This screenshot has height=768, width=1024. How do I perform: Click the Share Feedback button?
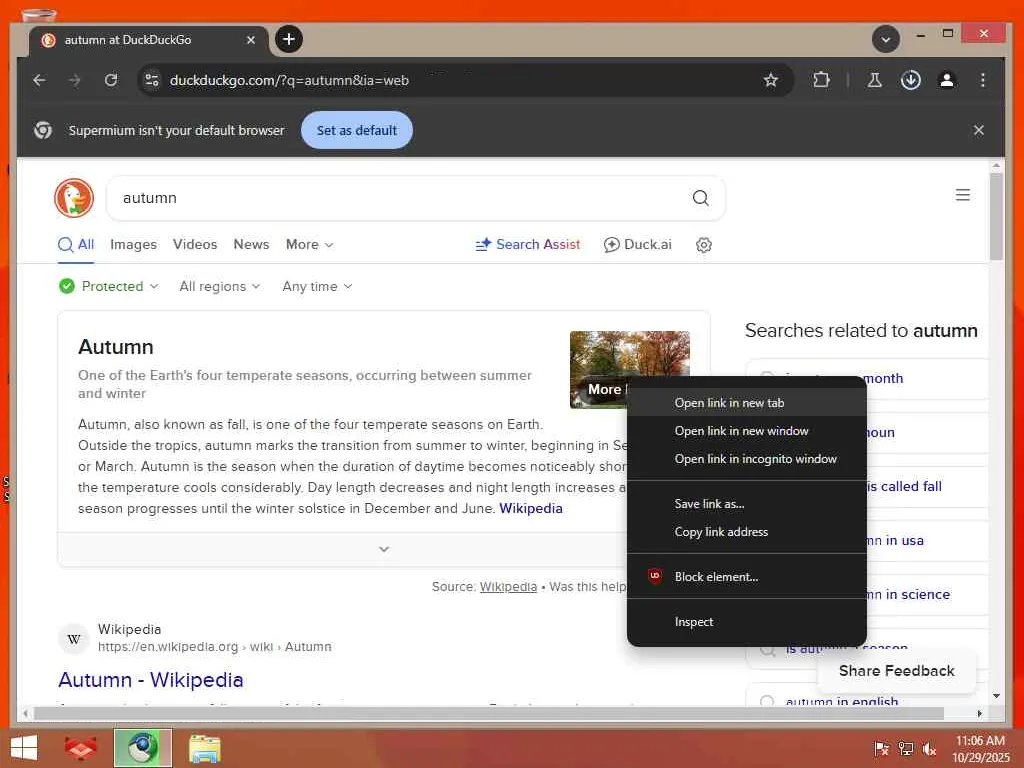coord(896,671)
